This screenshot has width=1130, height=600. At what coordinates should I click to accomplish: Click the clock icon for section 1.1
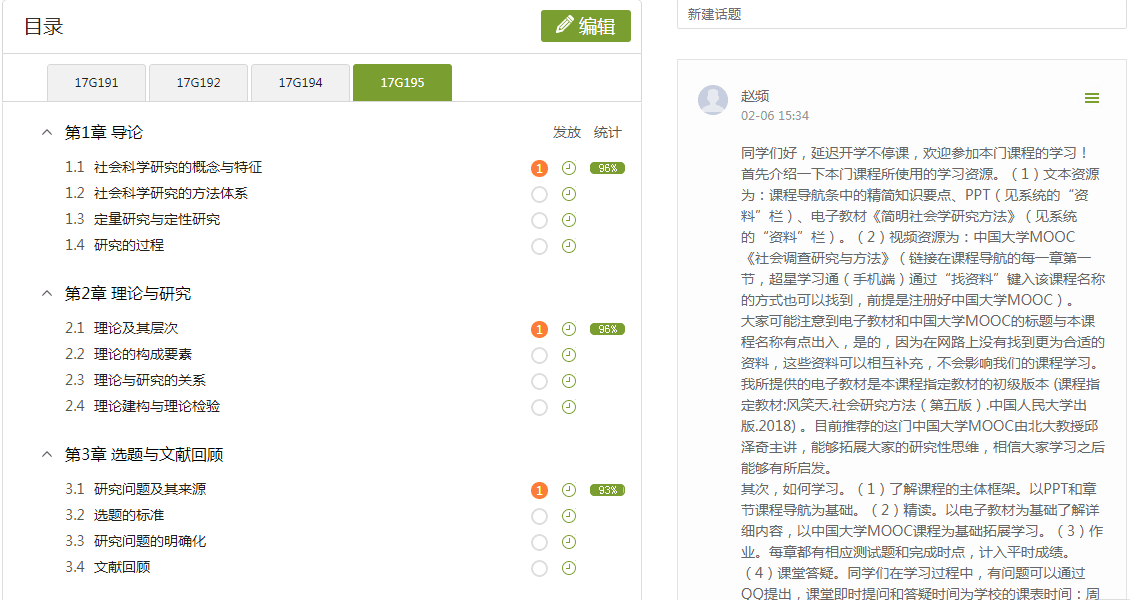[569, 168]
